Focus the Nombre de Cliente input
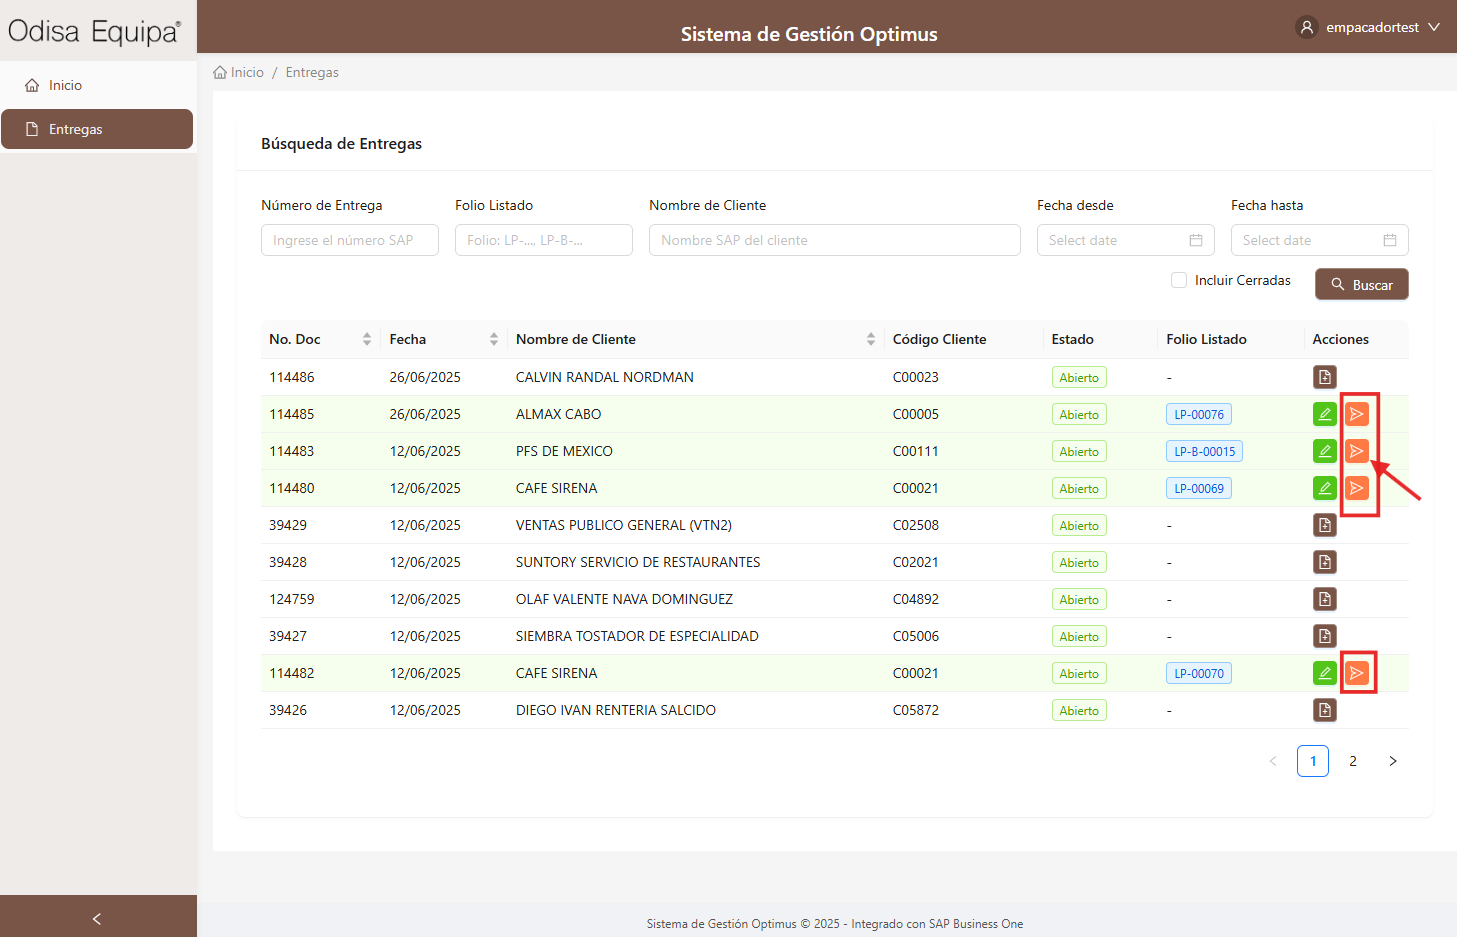 point(835,240)
